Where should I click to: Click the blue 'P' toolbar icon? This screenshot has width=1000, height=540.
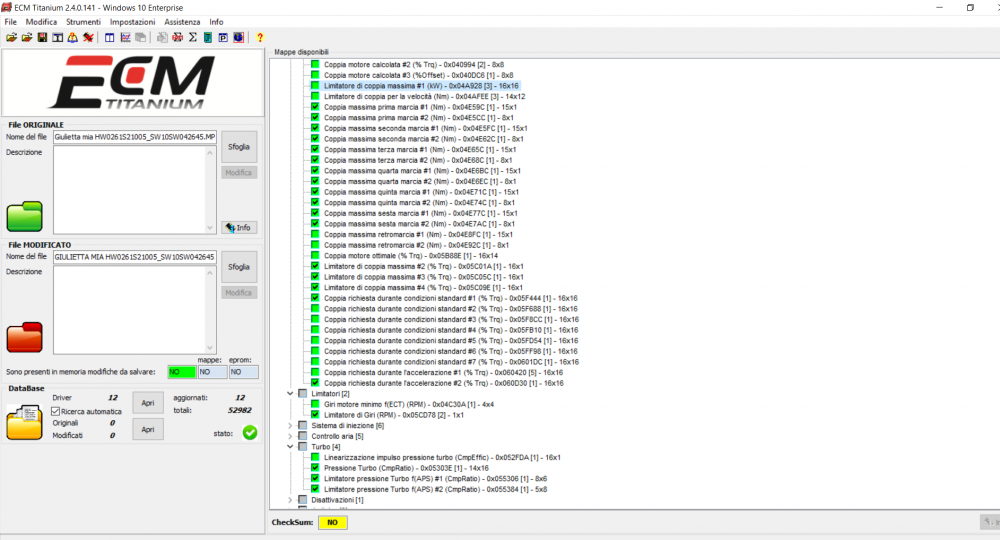pyautogui.click(x=223, y=38)
